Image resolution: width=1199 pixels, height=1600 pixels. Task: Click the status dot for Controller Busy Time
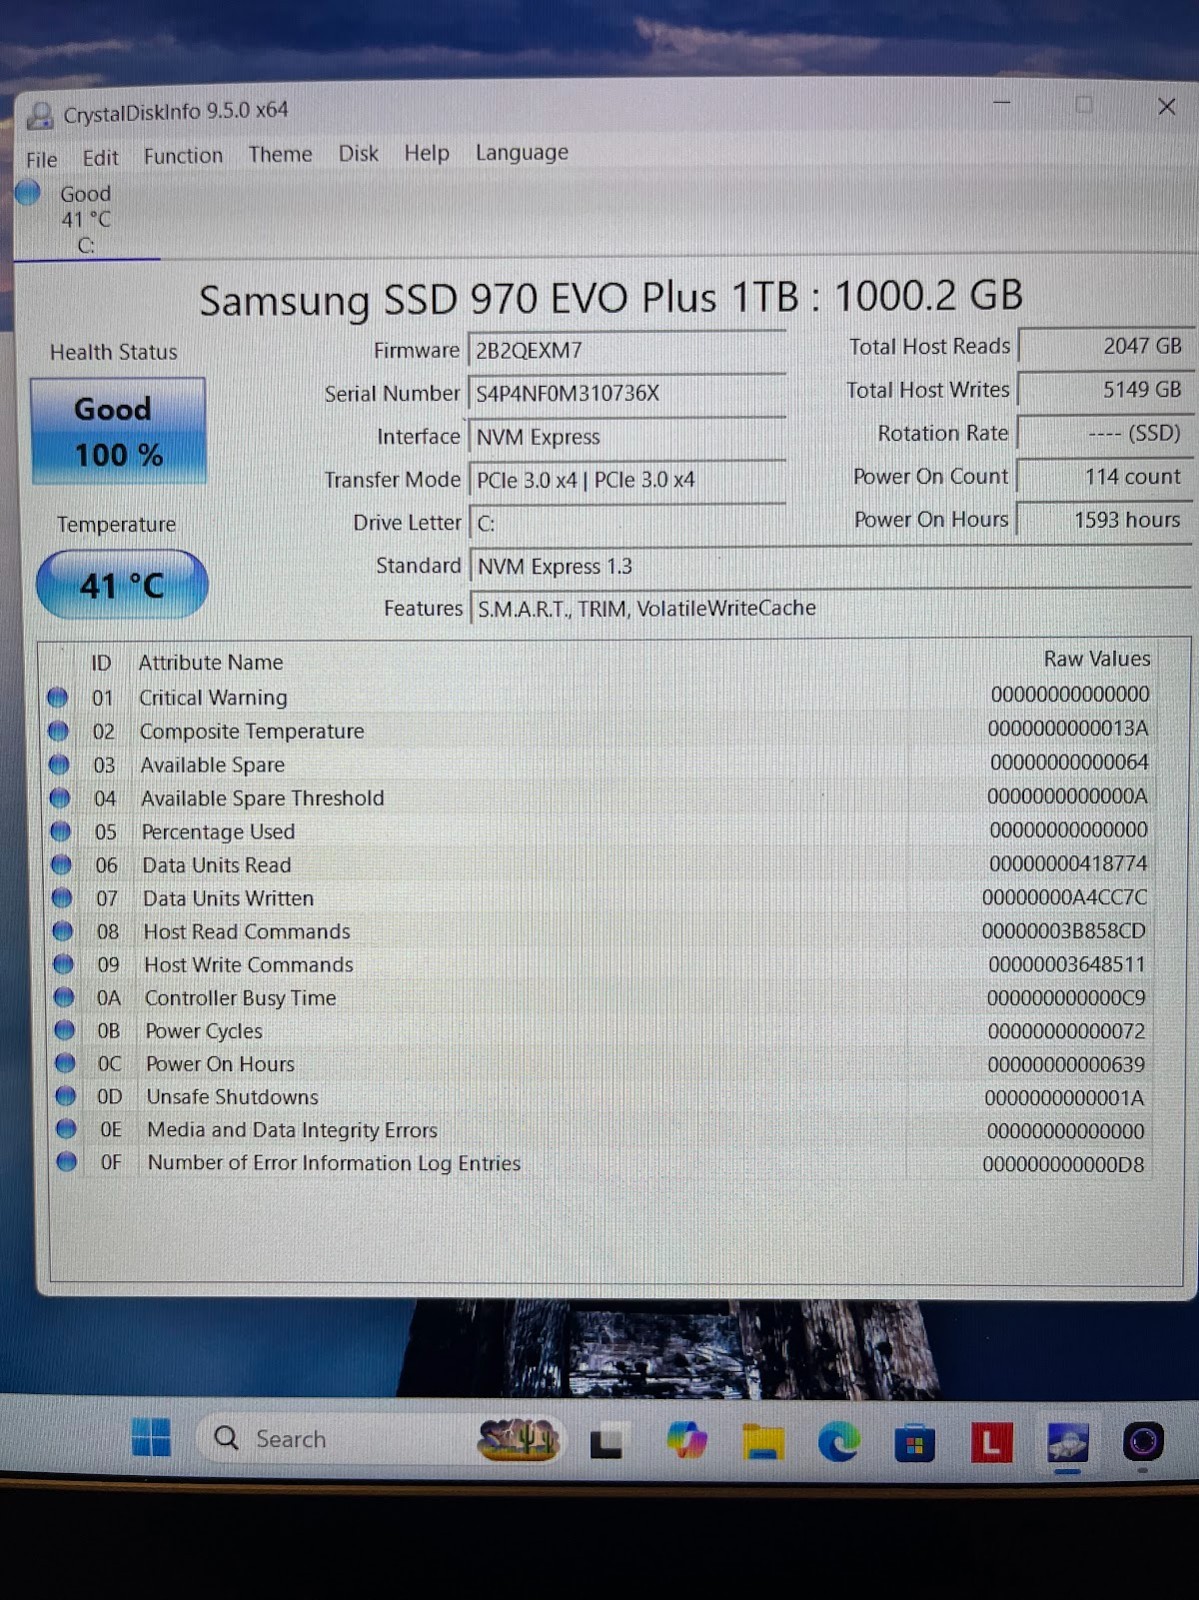(x=64, y=997)
